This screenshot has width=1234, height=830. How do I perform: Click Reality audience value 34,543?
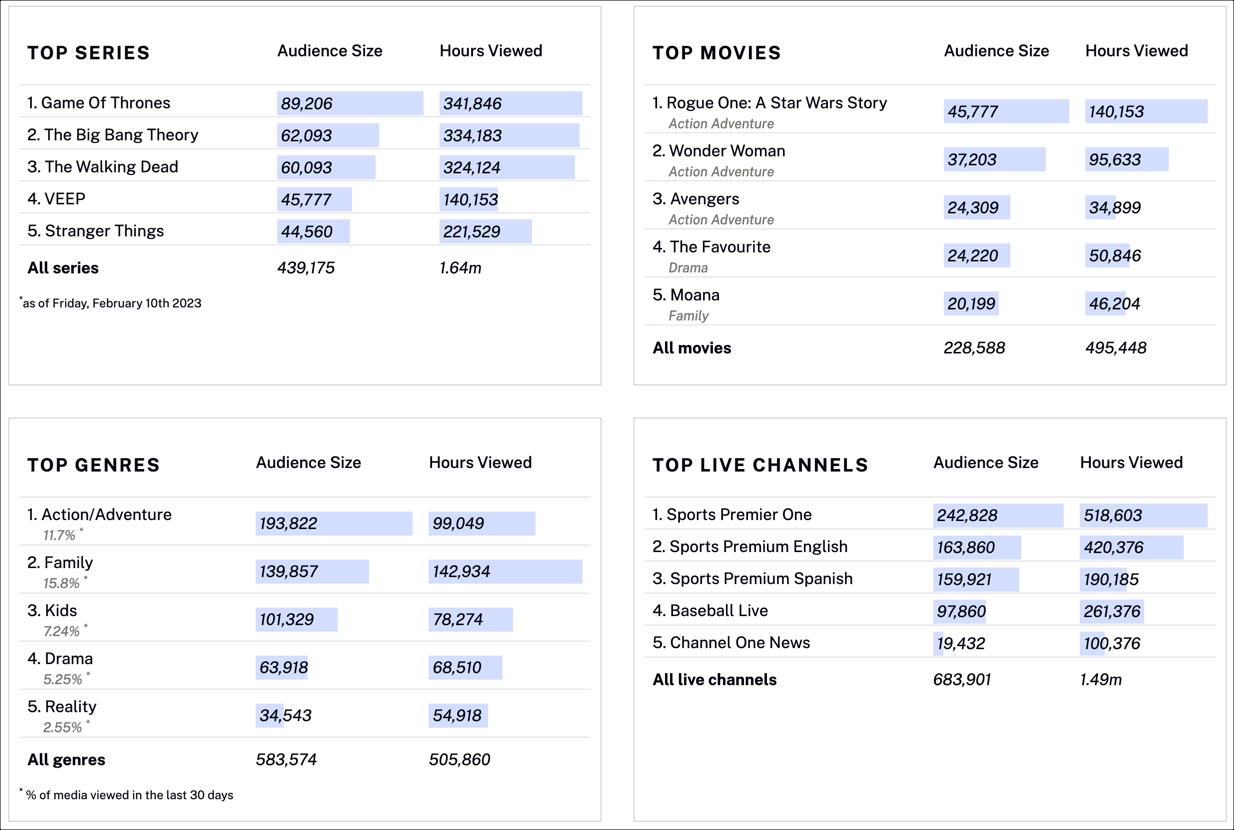(x=285, y=716)
